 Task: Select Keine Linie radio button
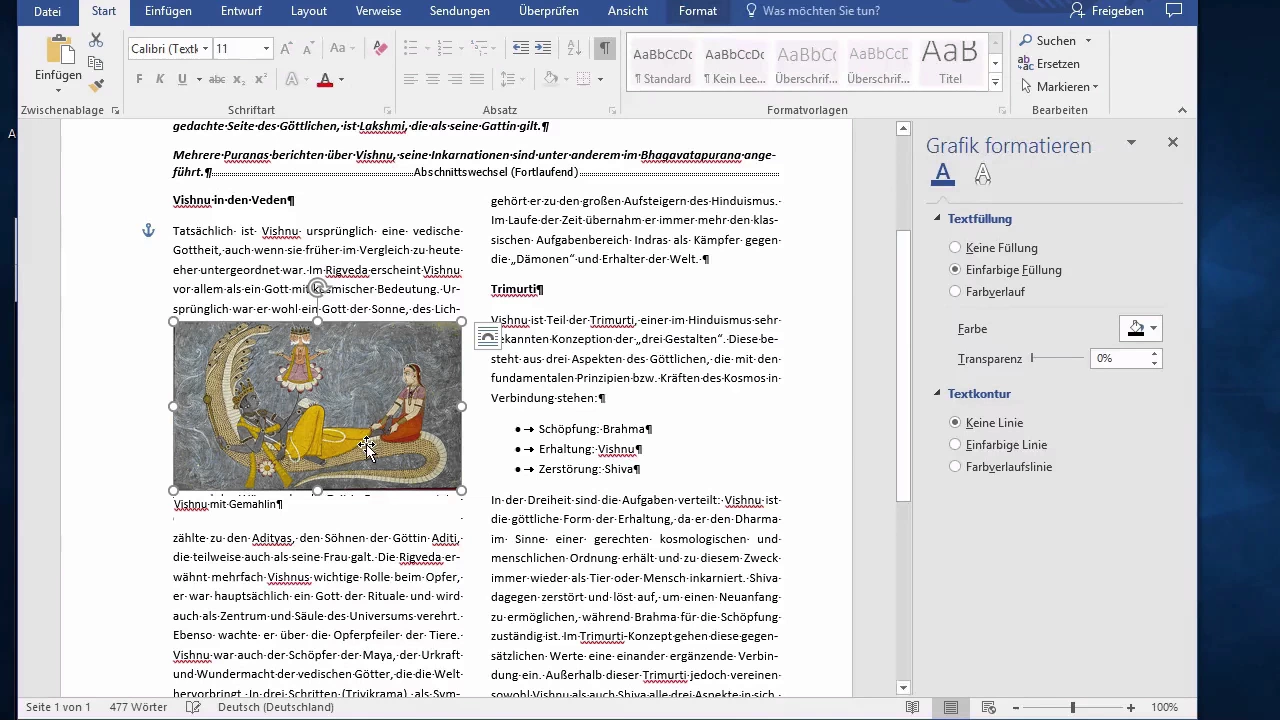955,423
